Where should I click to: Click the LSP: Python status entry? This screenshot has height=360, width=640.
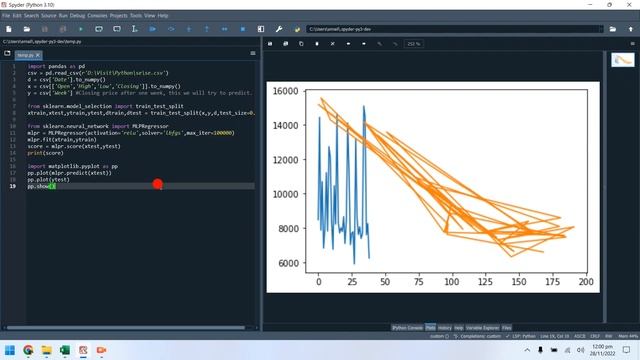[521, 336]
